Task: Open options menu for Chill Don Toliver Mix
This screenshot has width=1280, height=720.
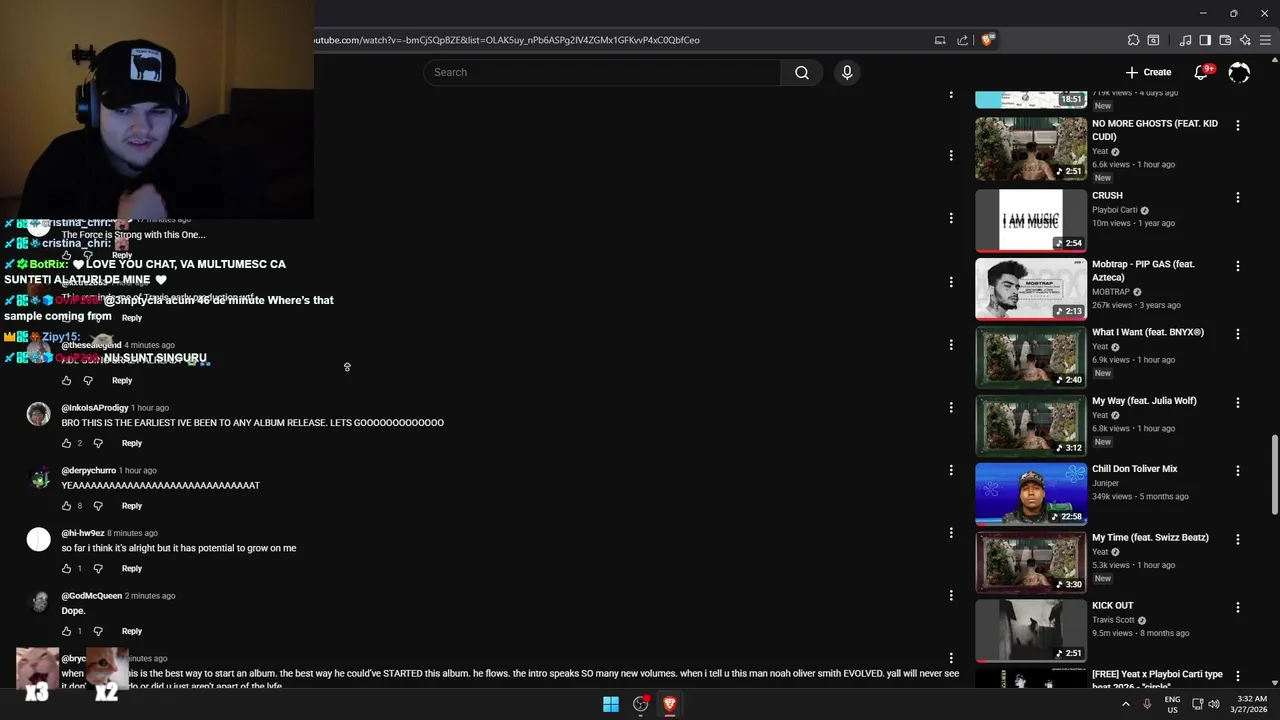Action: point(1238,471)
